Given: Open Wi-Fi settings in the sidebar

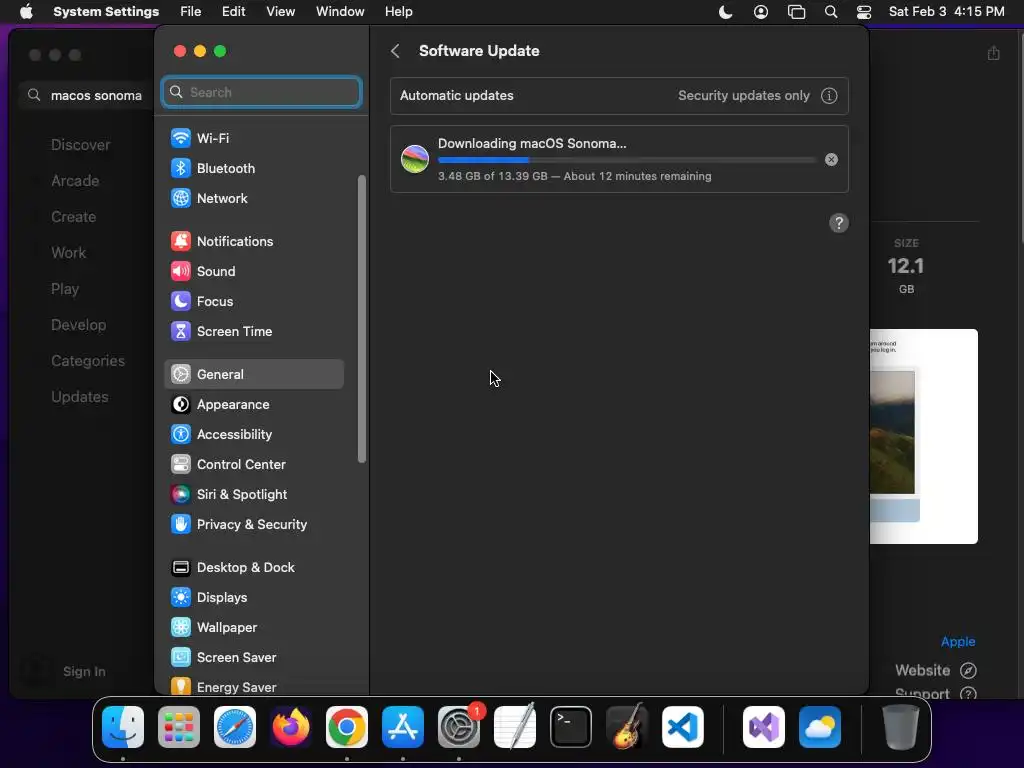Looking at the screenshot, I should pyautogui.click(x=253, y=138).
